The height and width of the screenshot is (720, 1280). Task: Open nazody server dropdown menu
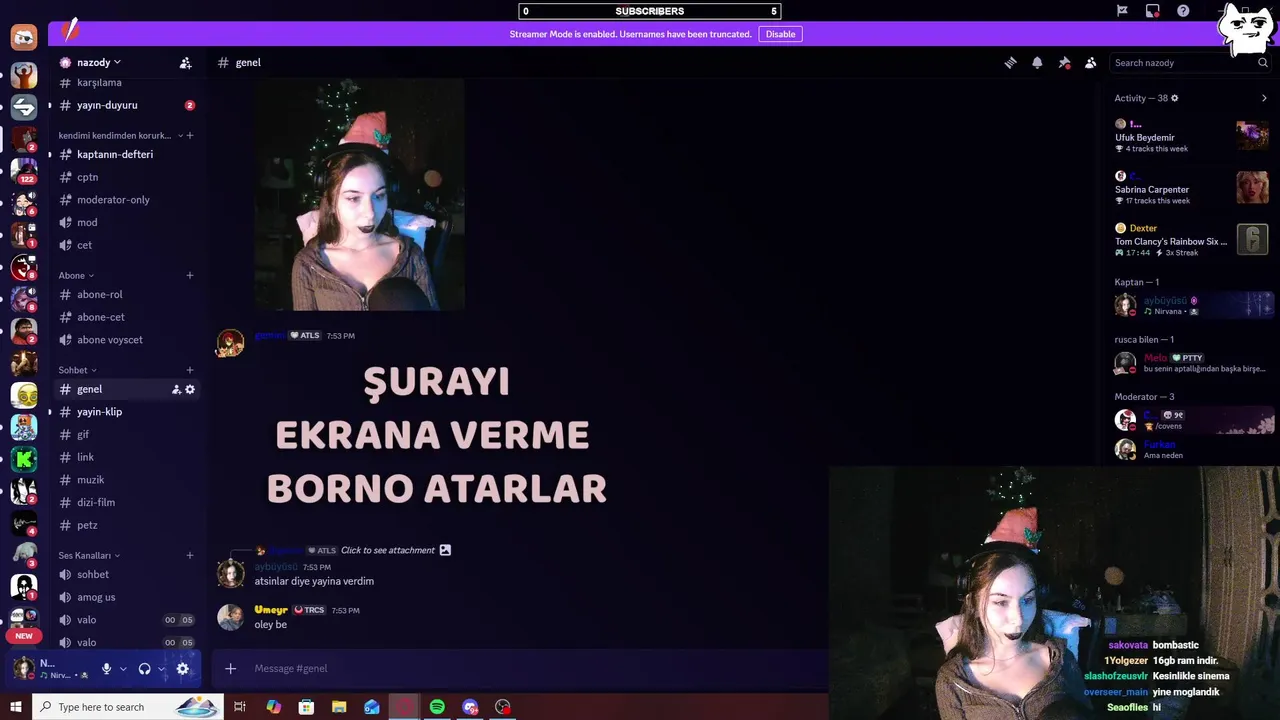click(x=98, y=62)
